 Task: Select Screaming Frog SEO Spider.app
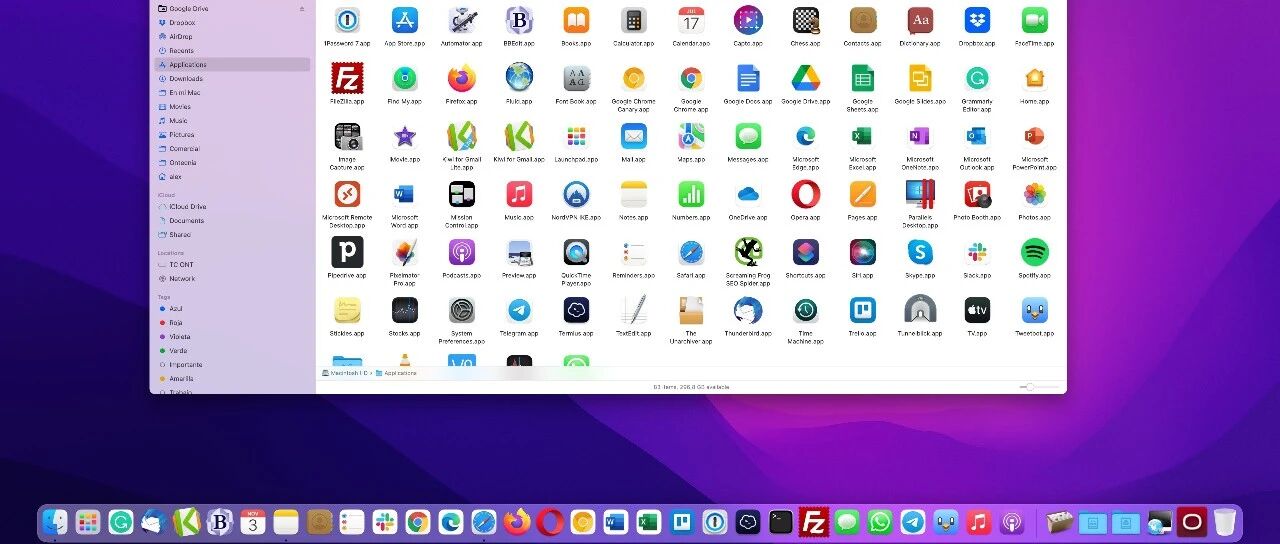[748, 252]
